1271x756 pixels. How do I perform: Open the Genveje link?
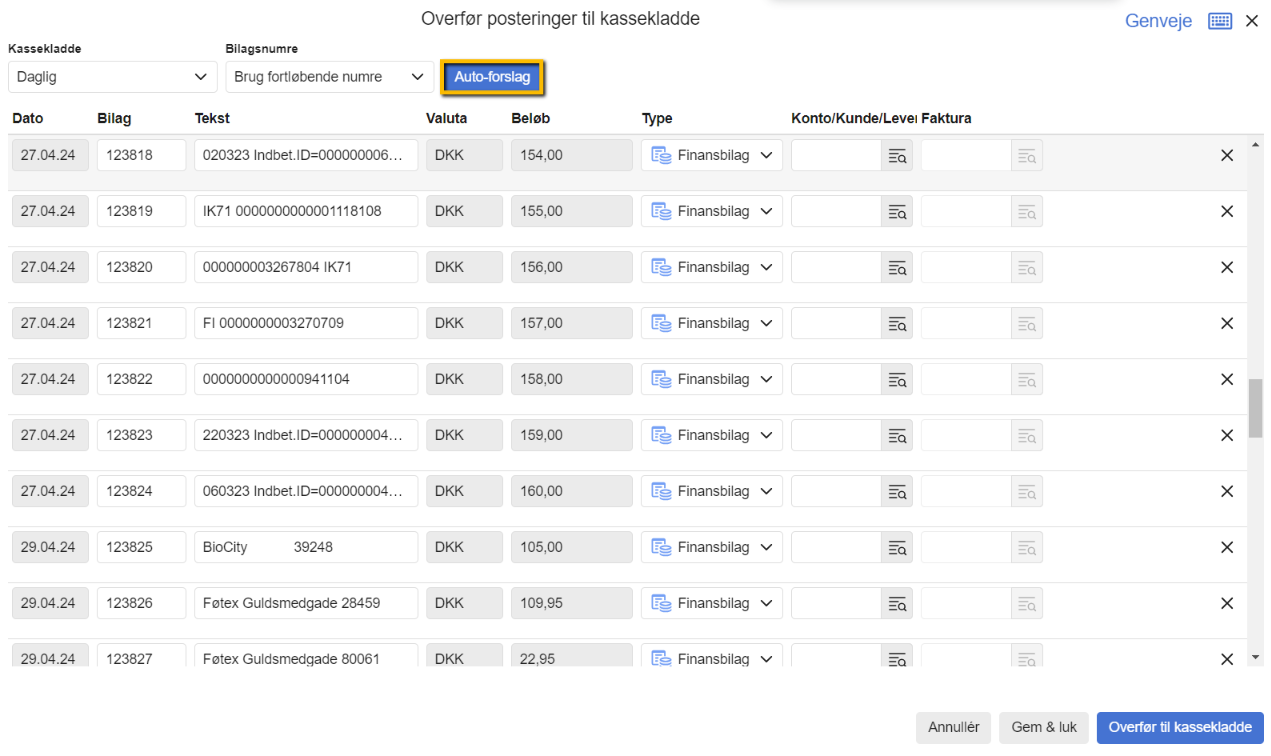(1158, 21)
